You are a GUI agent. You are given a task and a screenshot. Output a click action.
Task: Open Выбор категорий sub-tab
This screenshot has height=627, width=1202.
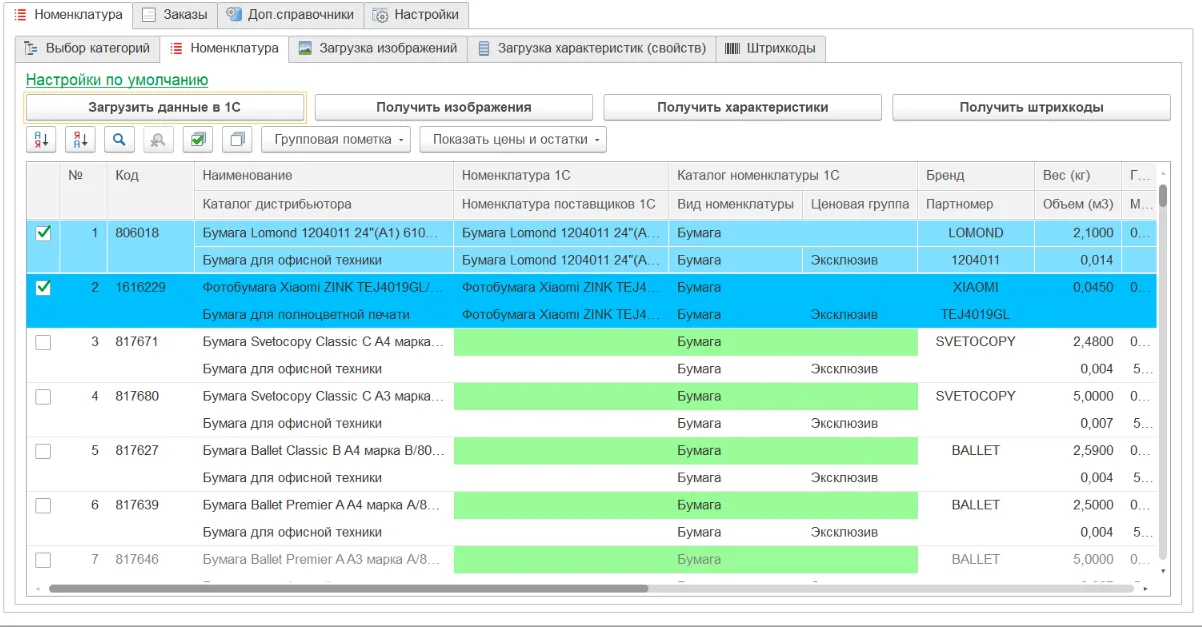(87, 49)
